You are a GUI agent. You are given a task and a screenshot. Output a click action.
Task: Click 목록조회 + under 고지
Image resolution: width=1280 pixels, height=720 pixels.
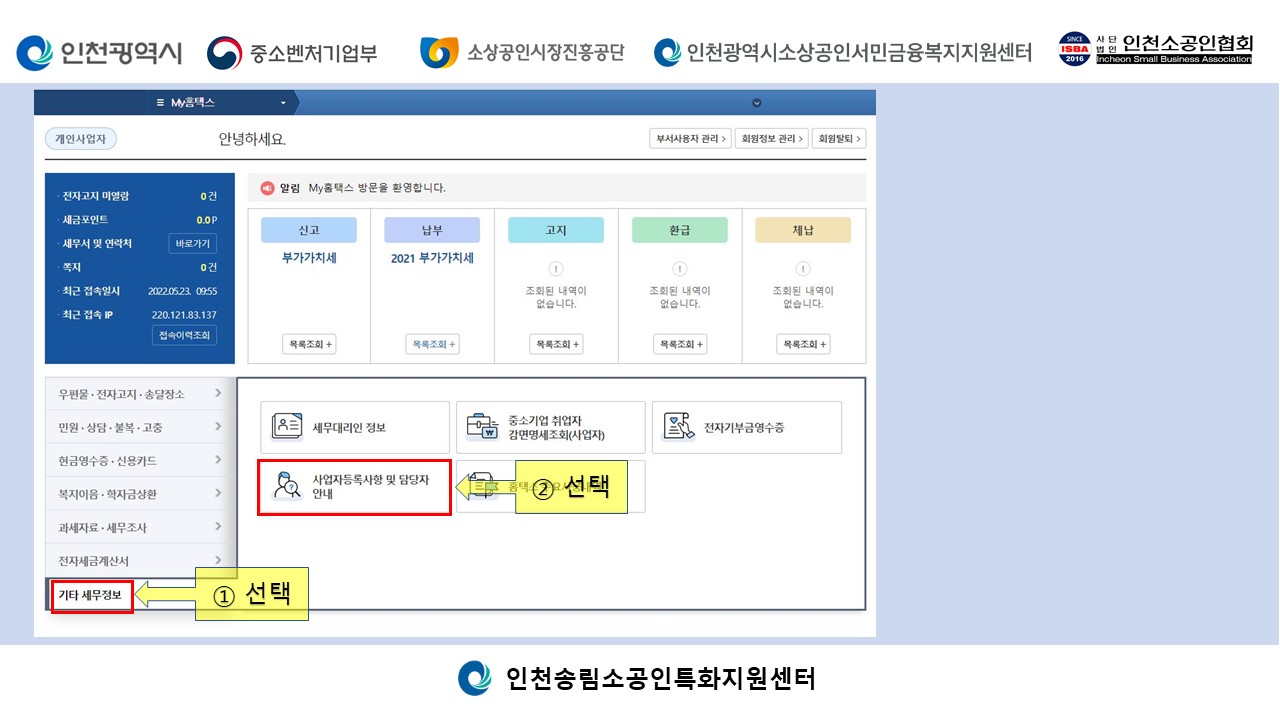tap(556, 344)
